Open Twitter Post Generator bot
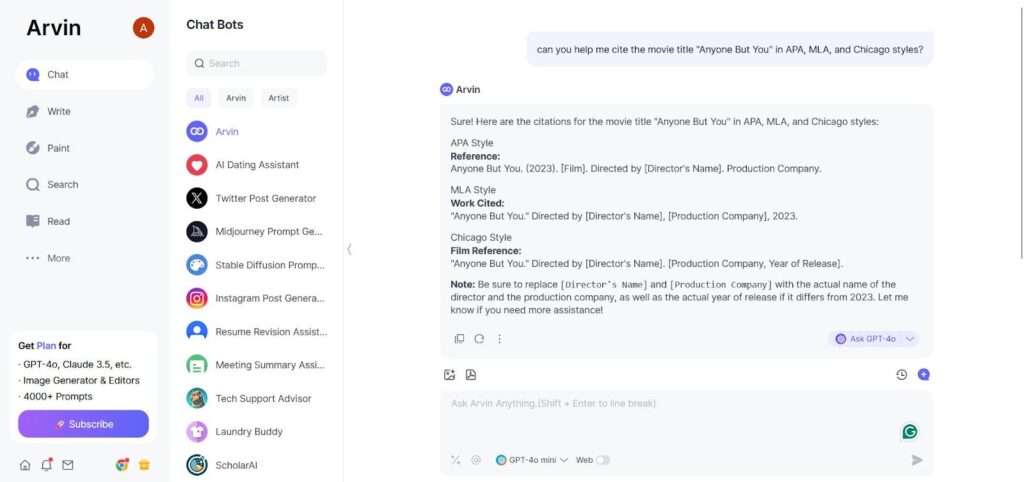Screen dimensions: 1024x482 (x=257, y=198)
